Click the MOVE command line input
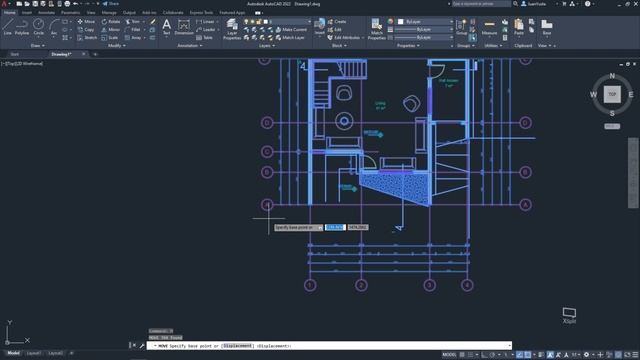 click(329, 346)
